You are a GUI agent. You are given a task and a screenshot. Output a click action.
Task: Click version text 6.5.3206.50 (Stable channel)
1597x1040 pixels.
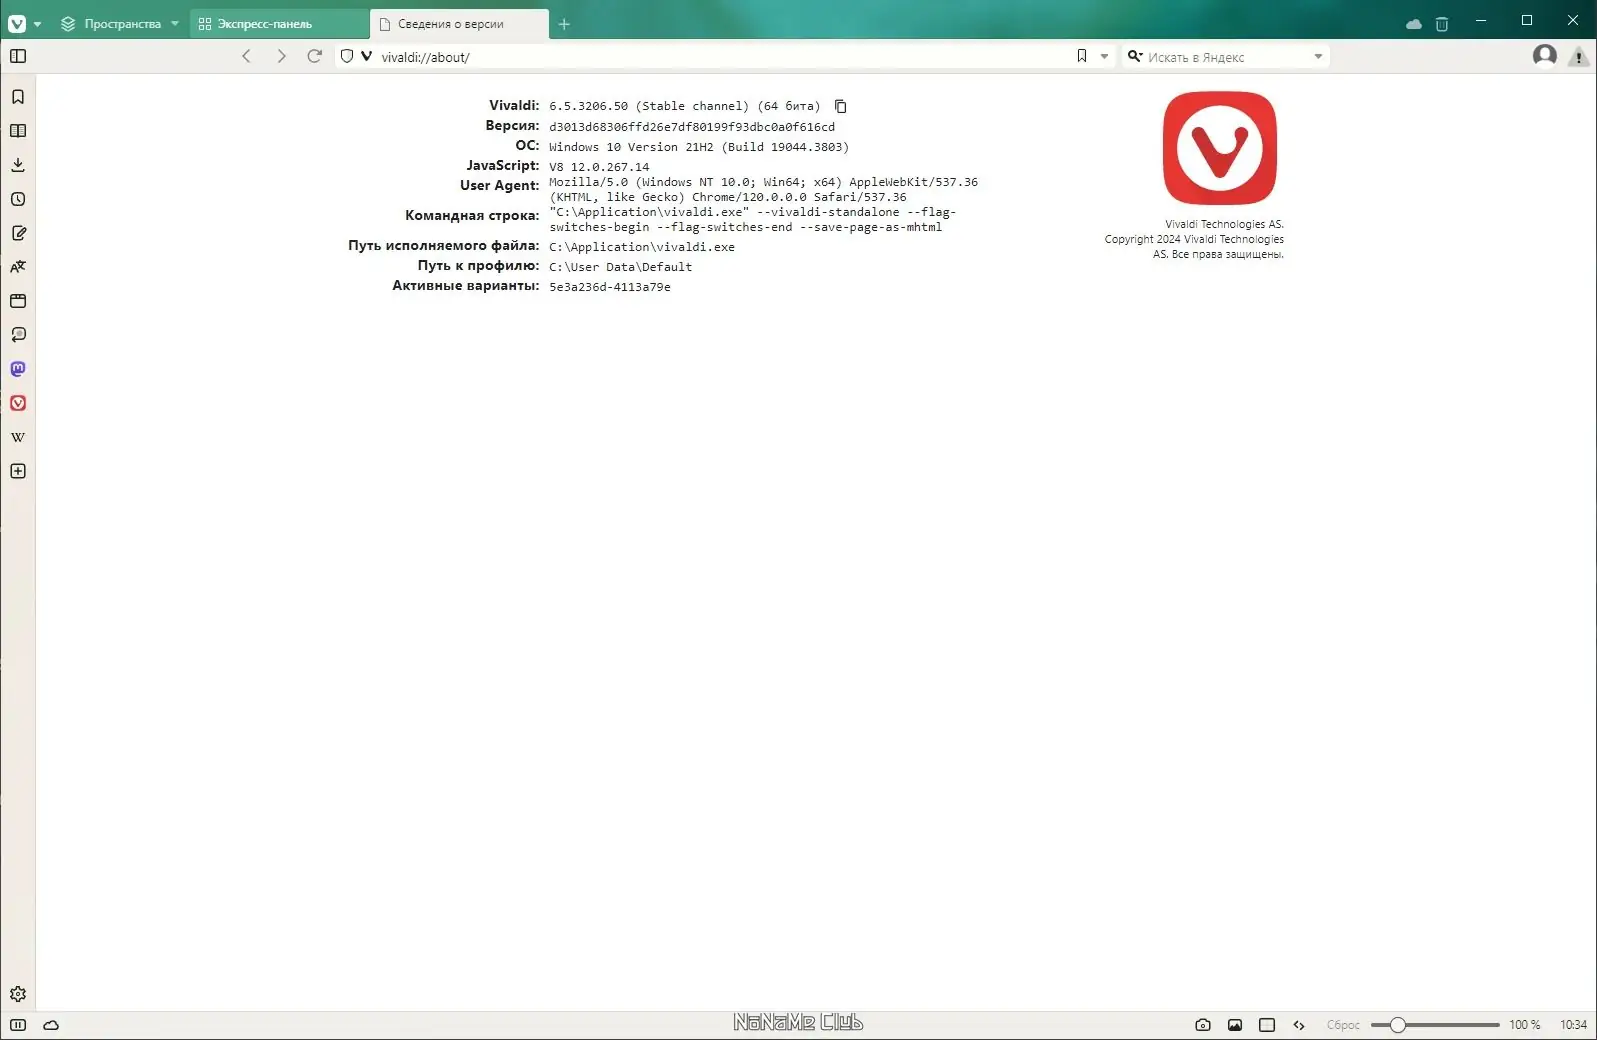[x=649, y=106]
